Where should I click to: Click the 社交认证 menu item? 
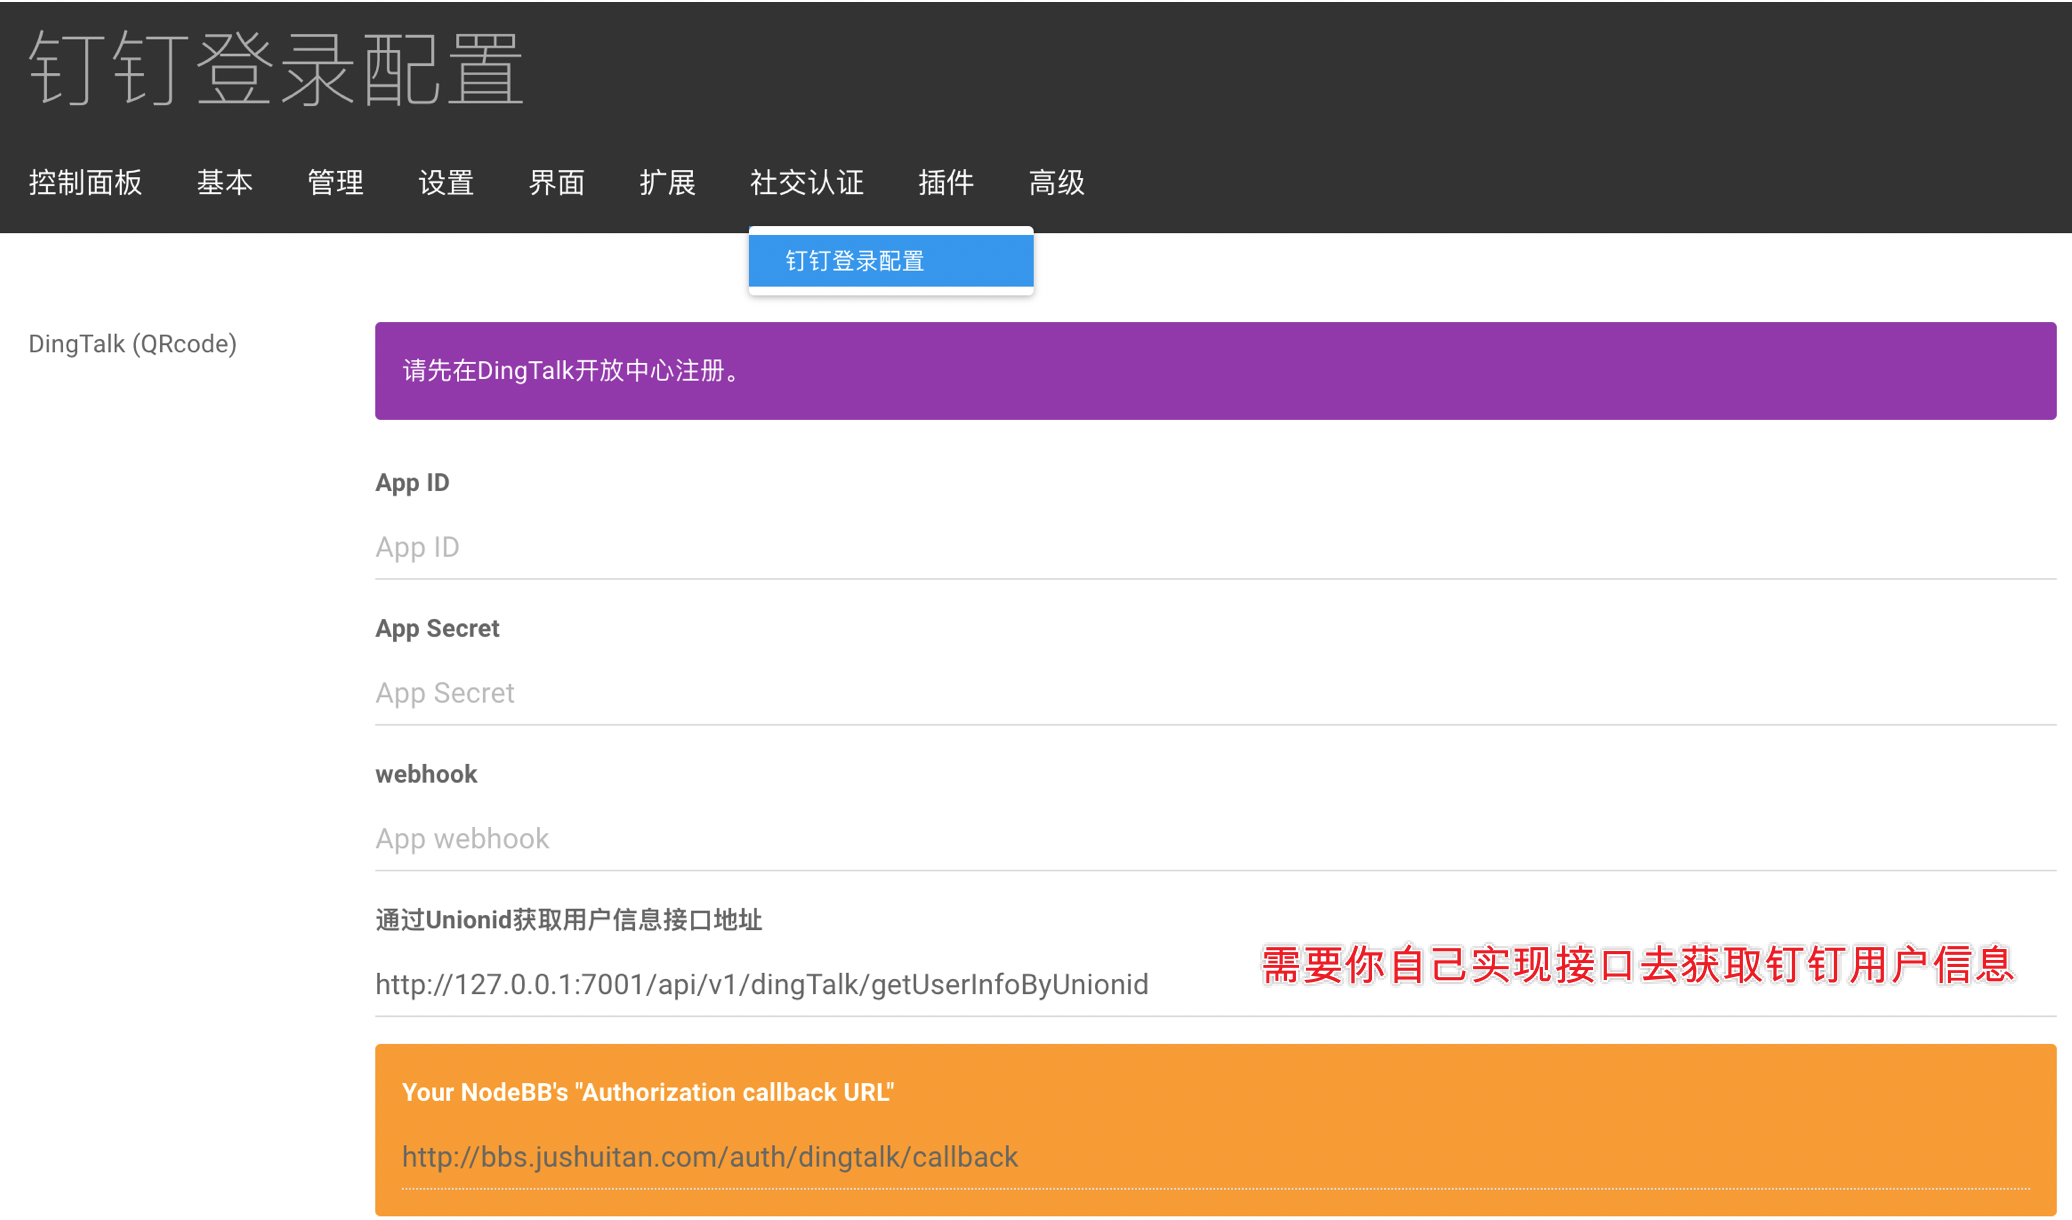point(806,183)
